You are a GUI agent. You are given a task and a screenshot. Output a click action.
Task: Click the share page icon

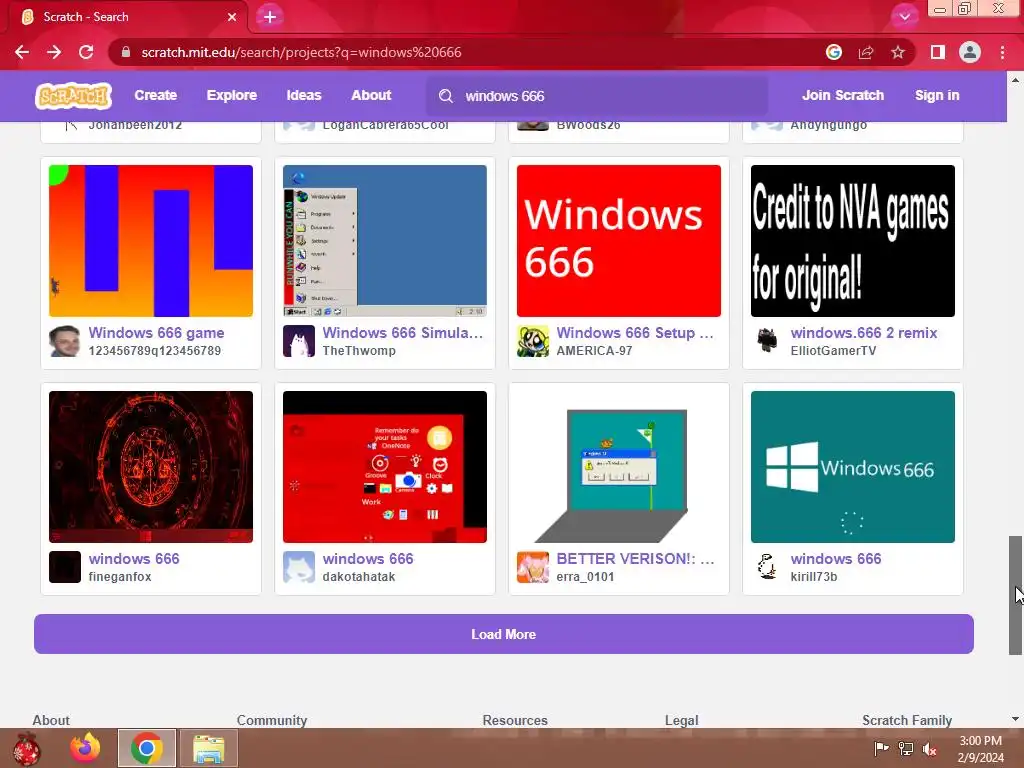[x=866, y=52]
